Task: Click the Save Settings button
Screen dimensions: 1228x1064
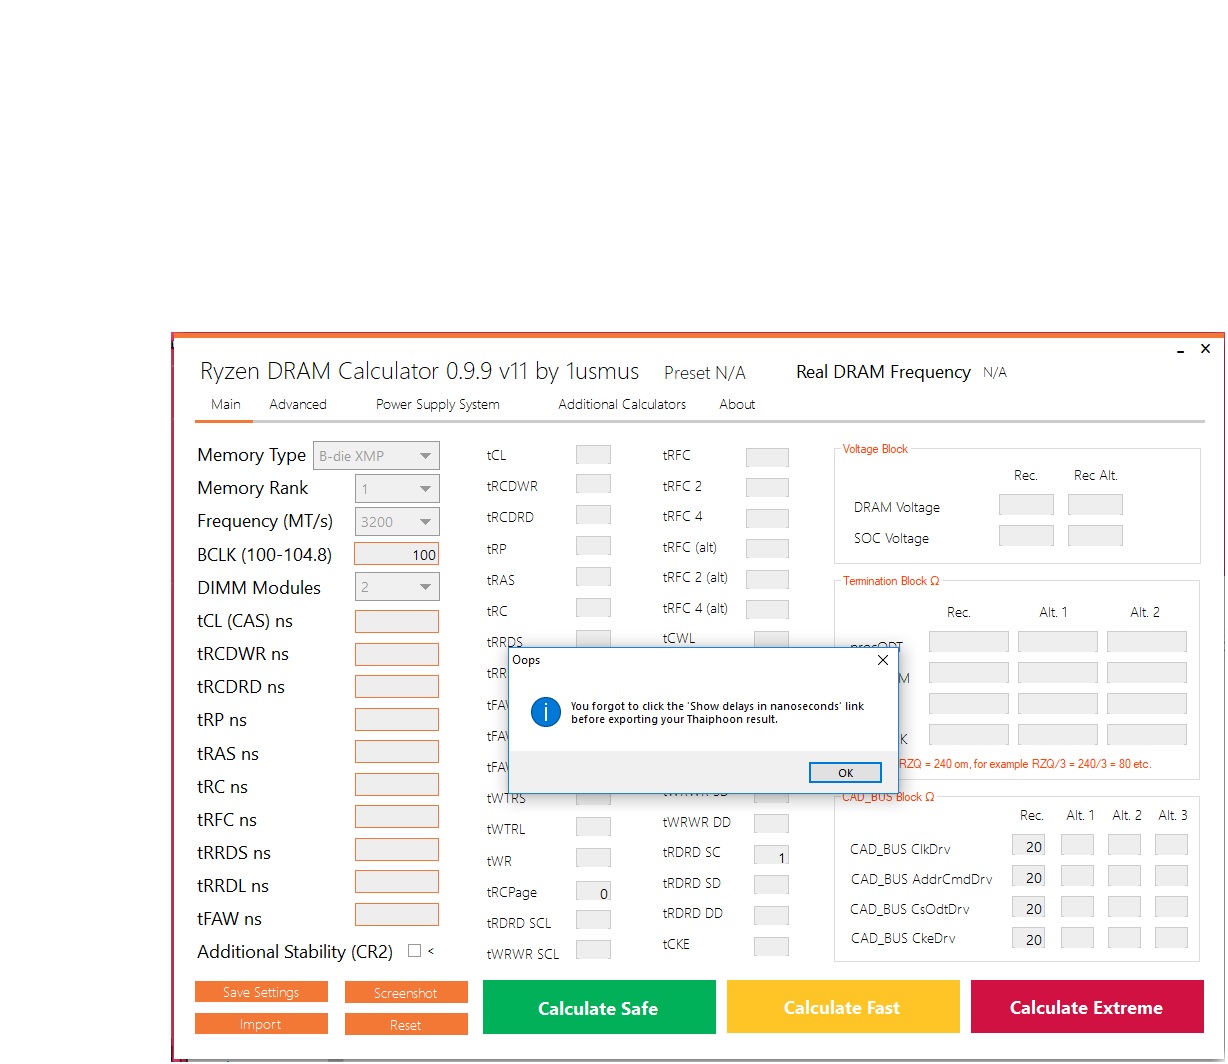Action: (x=261, y=992)
